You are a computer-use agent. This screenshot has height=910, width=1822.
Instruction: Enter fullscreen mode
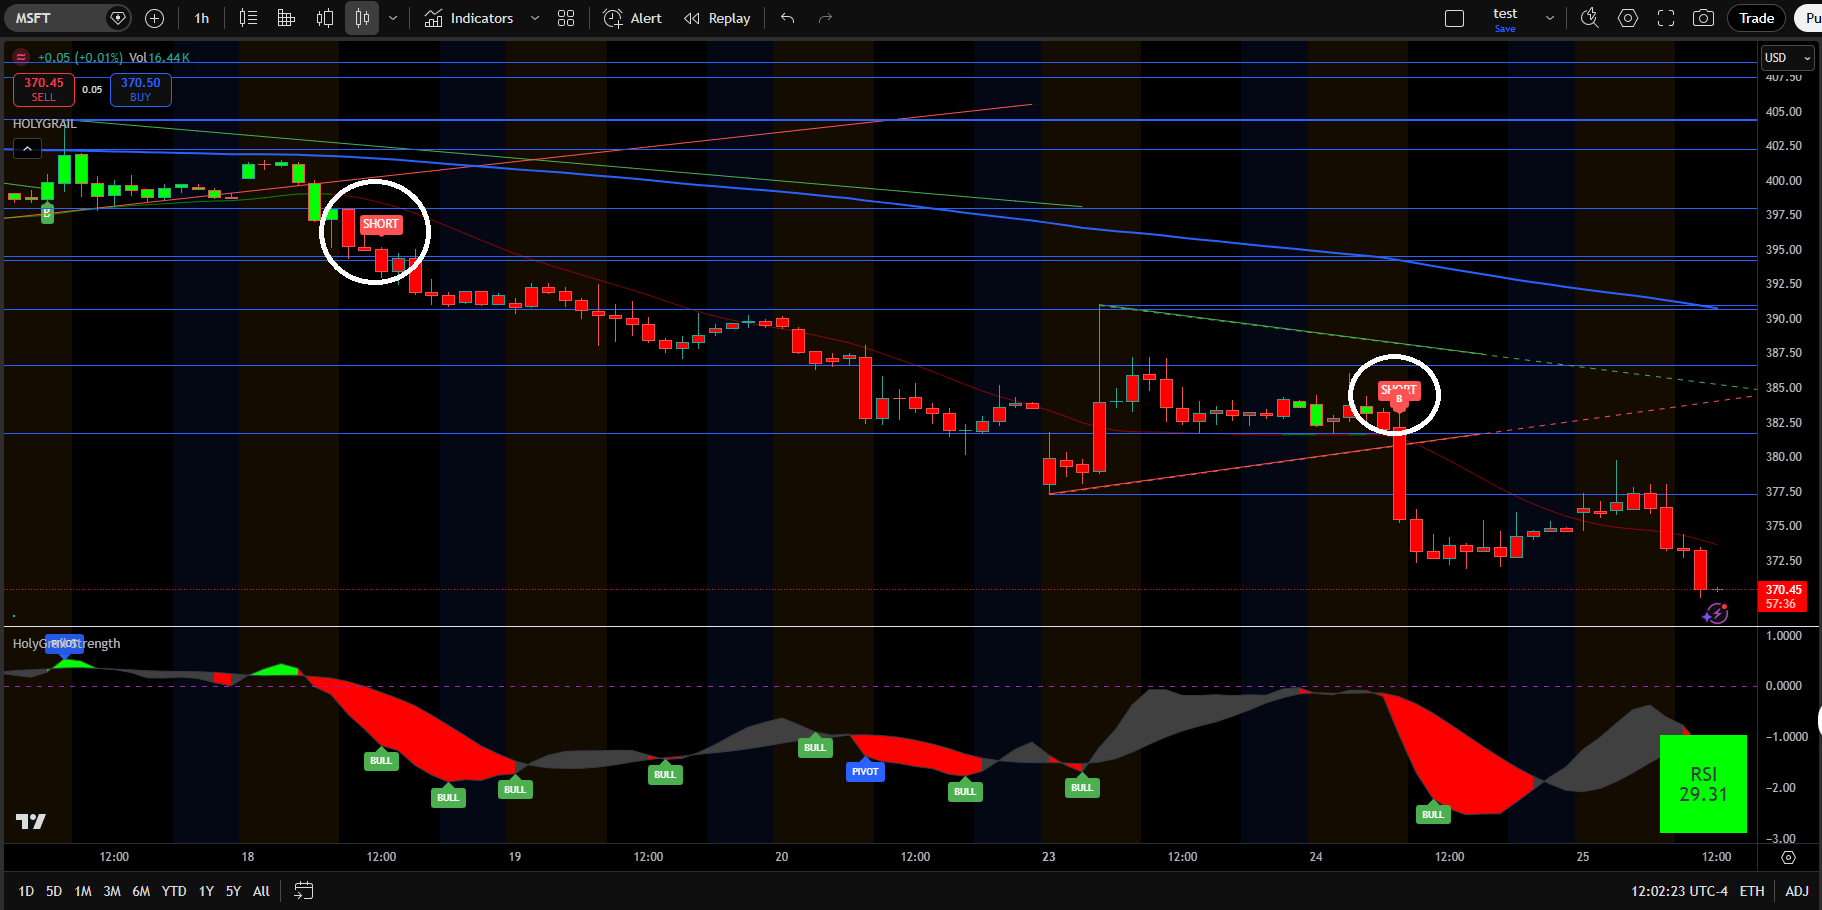click(1666, 18)
